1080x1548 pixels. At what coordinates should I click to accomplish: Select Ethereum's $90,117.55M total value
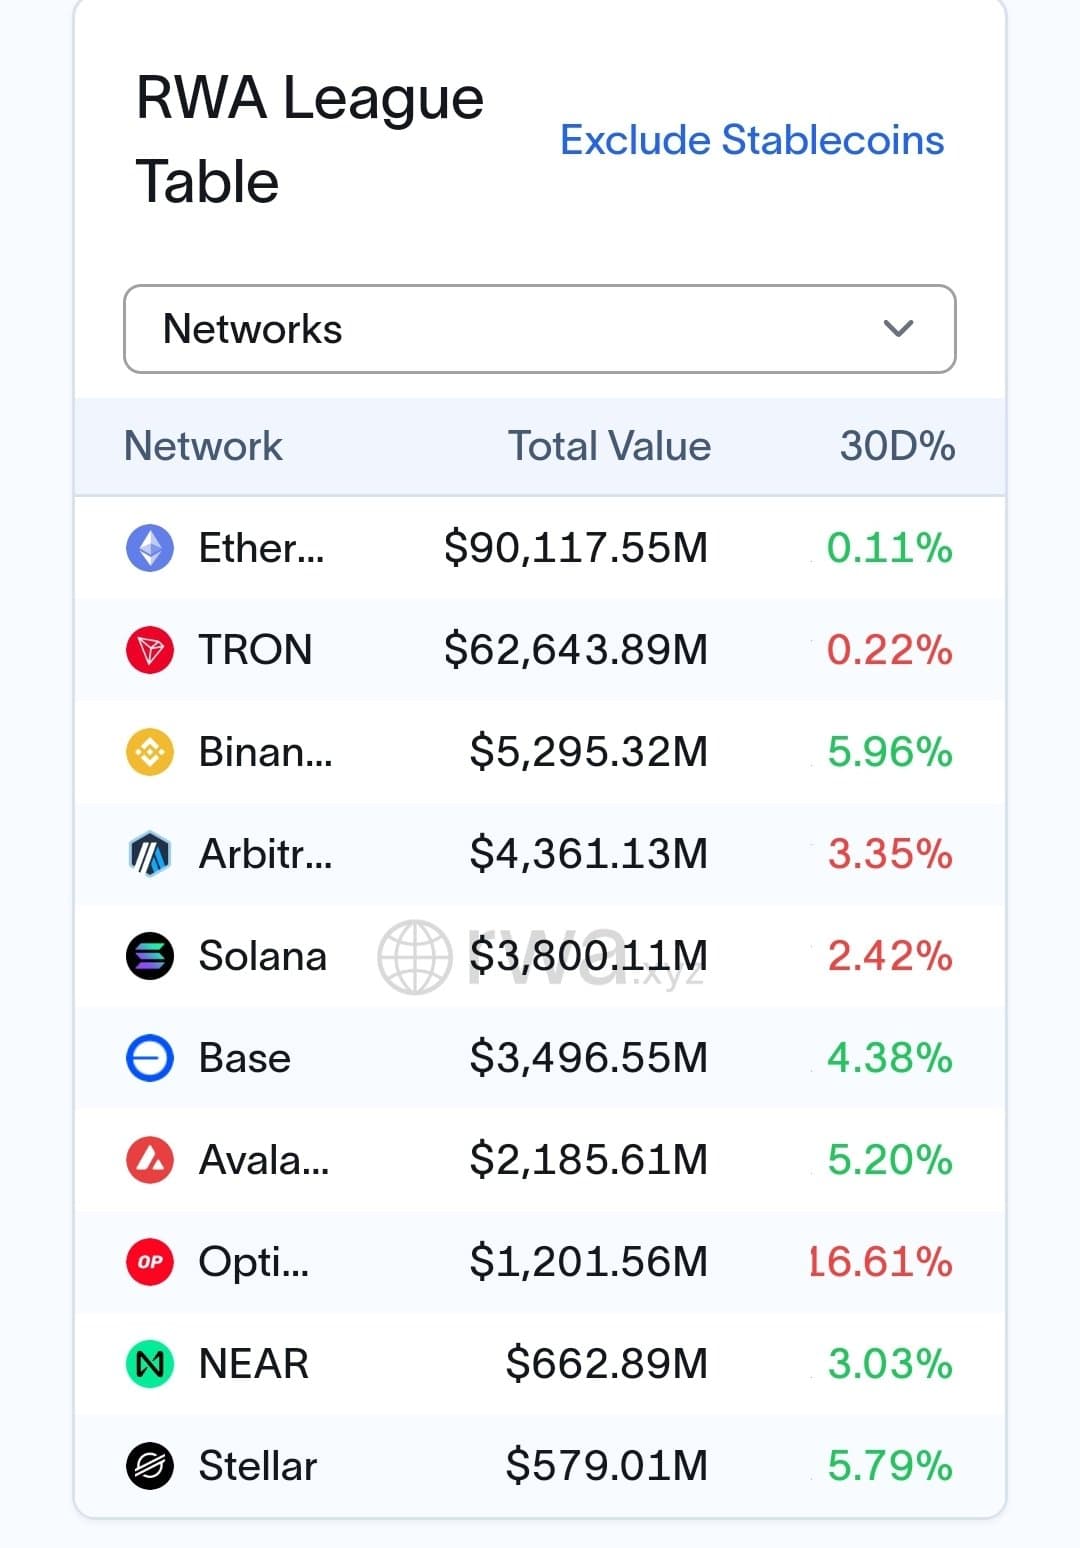click(x=576, y=548)
